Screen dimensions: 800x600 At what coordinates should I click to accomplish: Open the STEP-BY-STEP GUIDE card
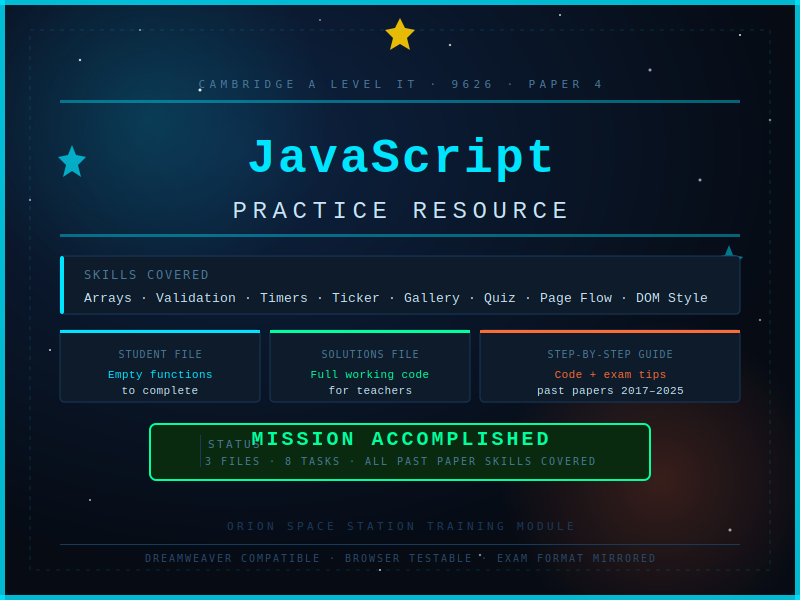point(610,366)
